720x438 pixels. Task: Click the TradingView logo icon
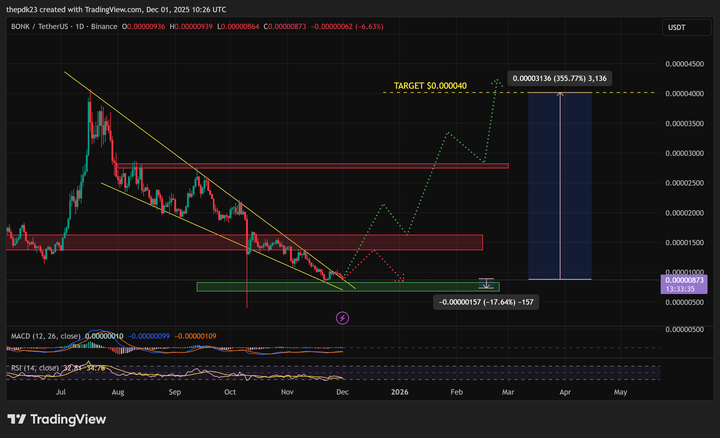pyautogui.click(x=17, y=419)
